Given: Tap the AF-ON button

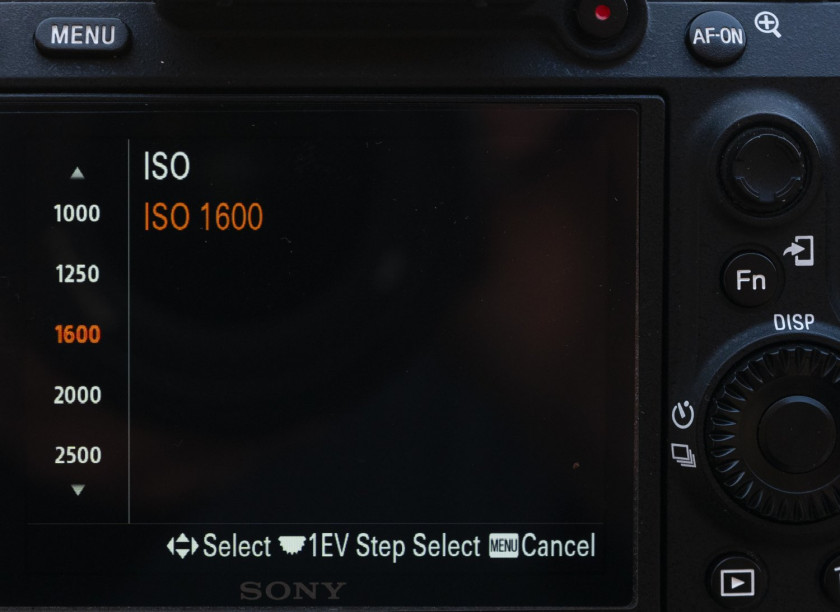Looking at the screenshot, I should [x=716, y=37].
